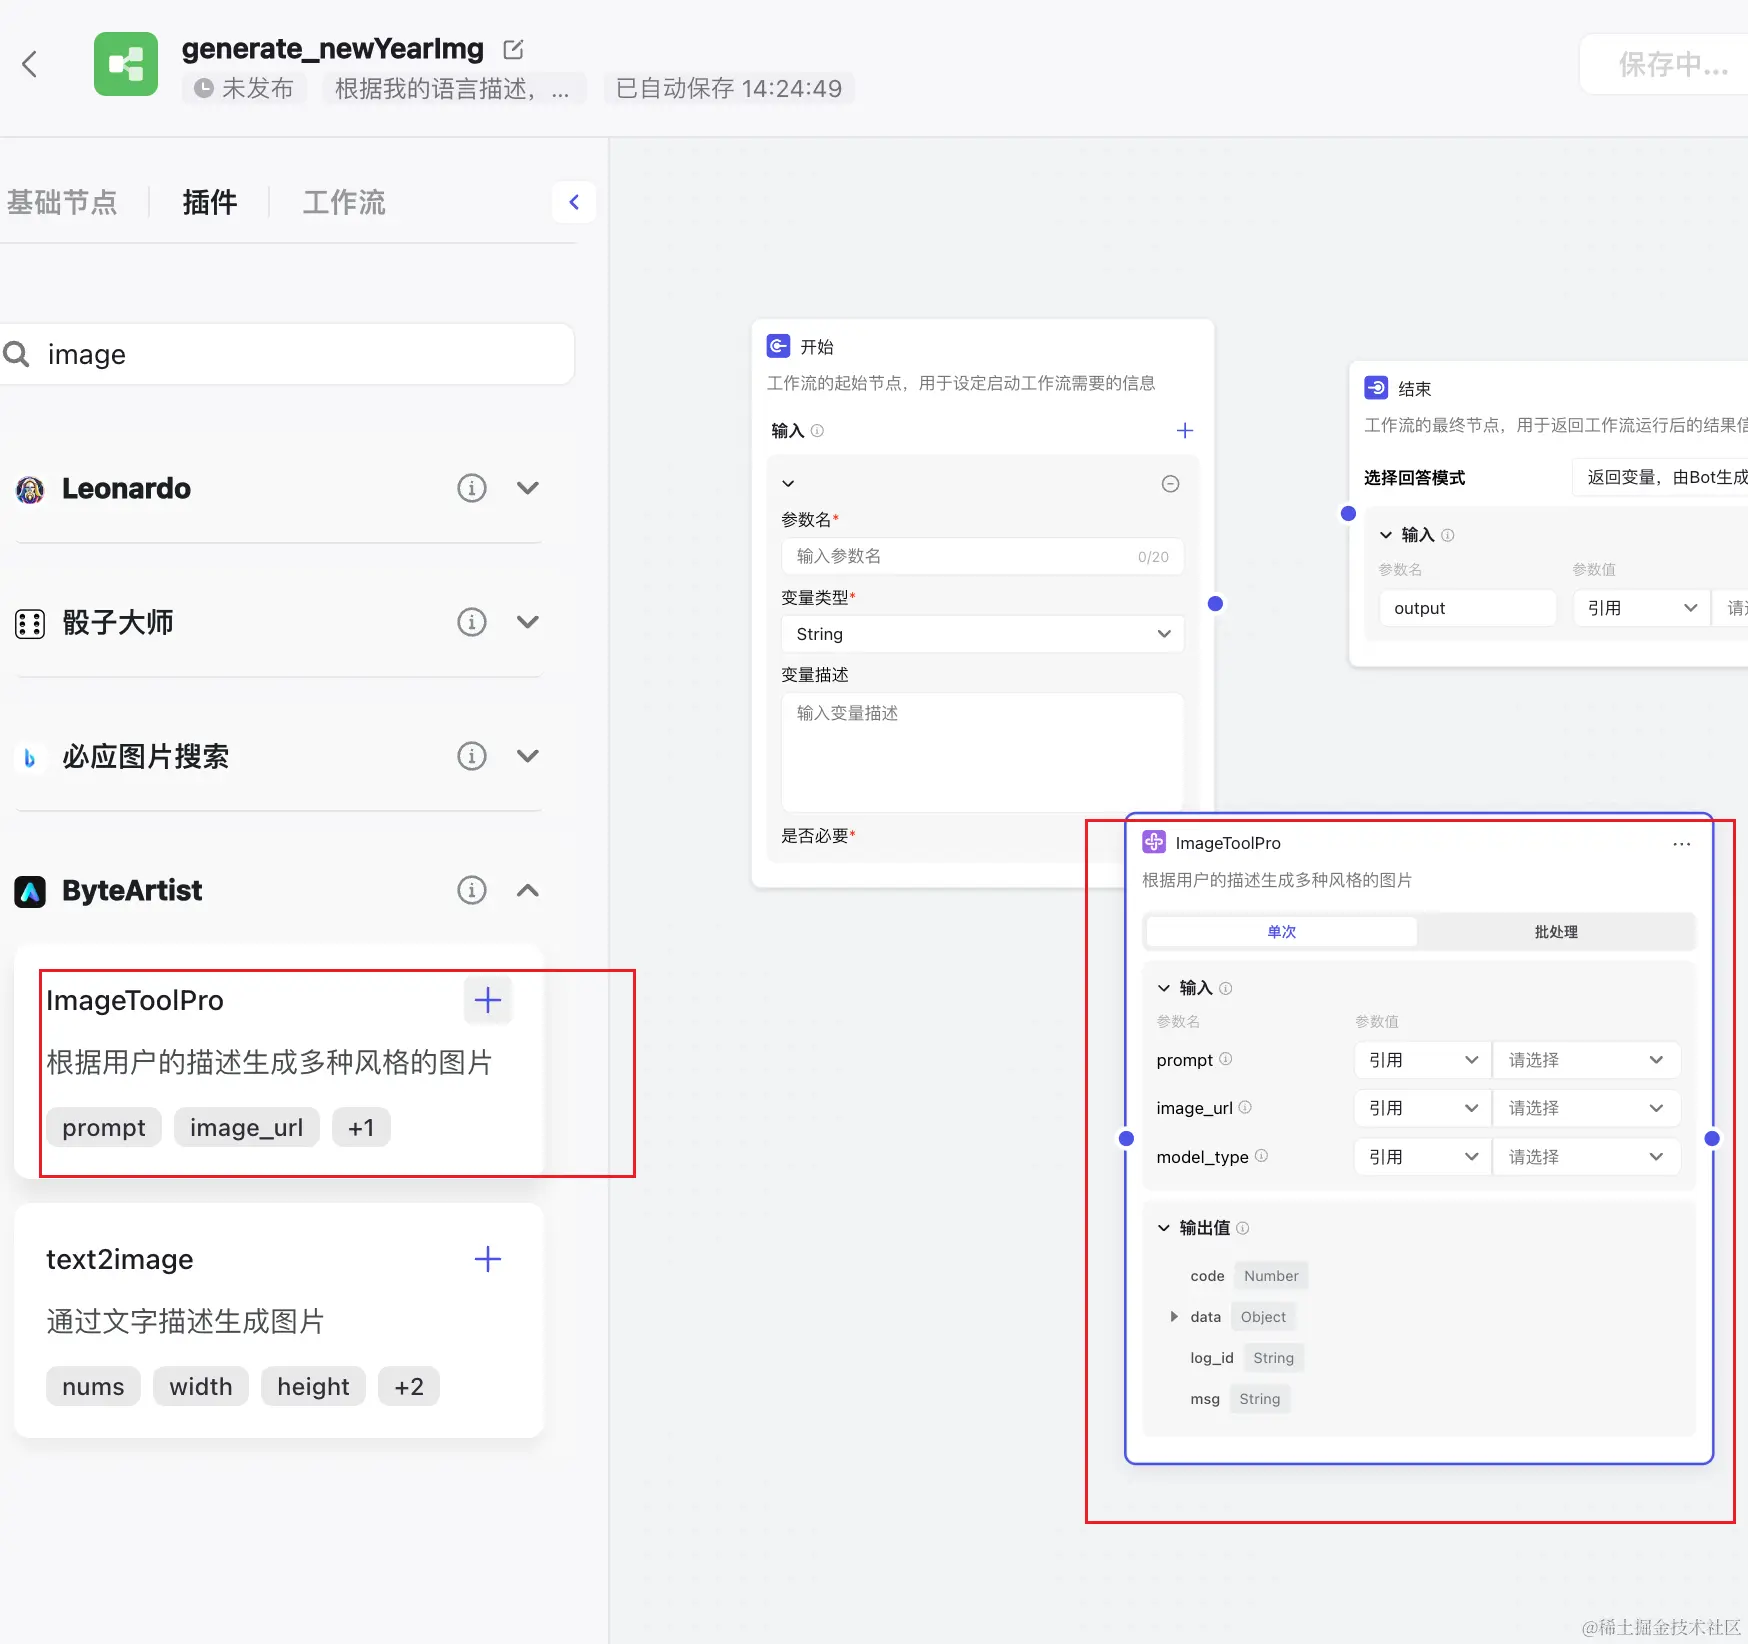Add text2image plugin to canvas
This screenshot has width=1748, height=1644.
[x=488, y=1259]
